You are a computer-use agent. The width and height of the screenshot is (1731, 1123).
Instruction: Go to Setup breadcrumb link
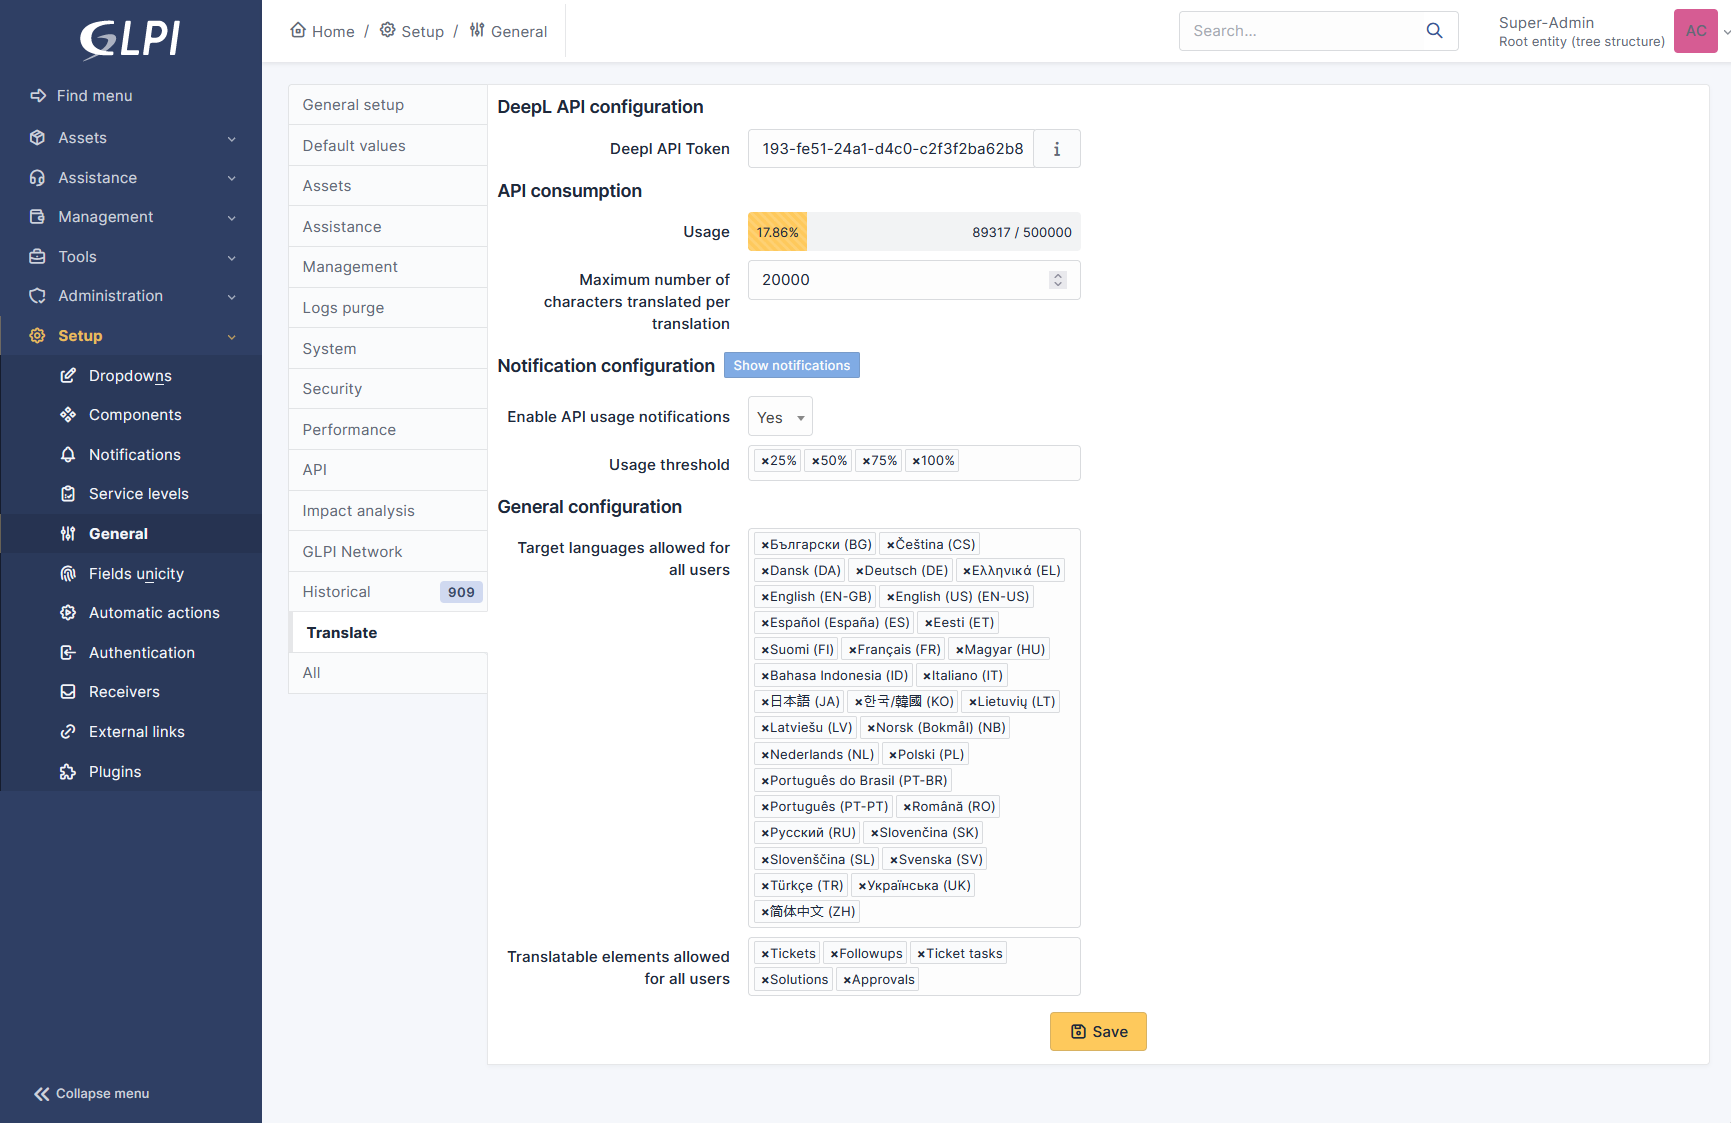click(x=411, y=31)
